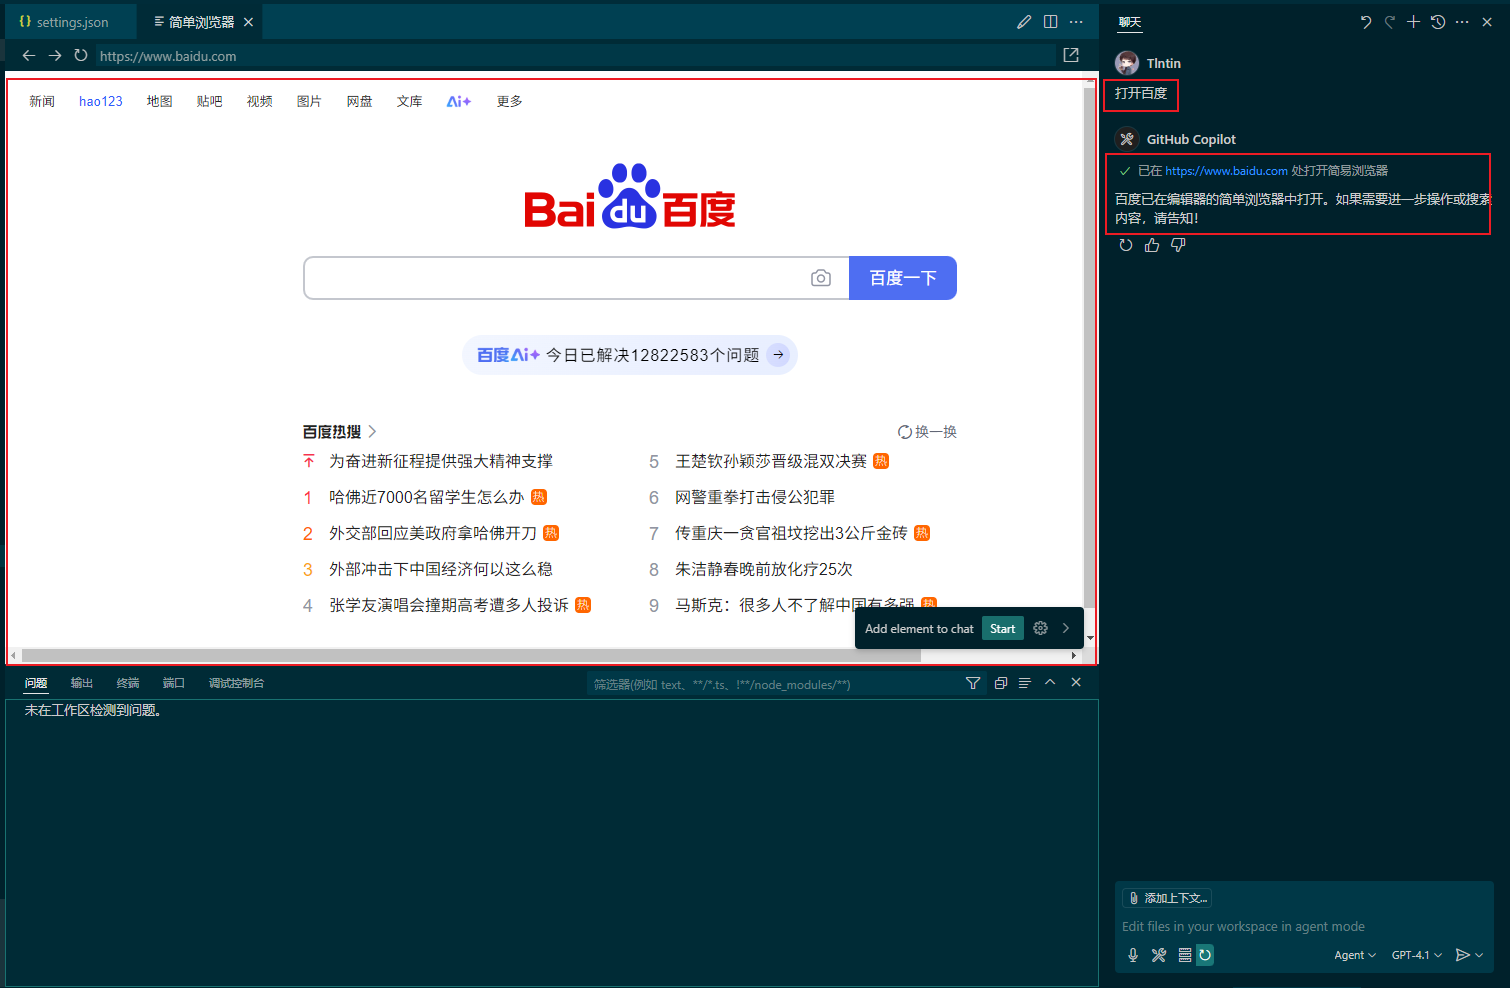The height and width of the screenshot is (988, 1510).
Task: Go forward in the simple browser
Action: point(55,56)
